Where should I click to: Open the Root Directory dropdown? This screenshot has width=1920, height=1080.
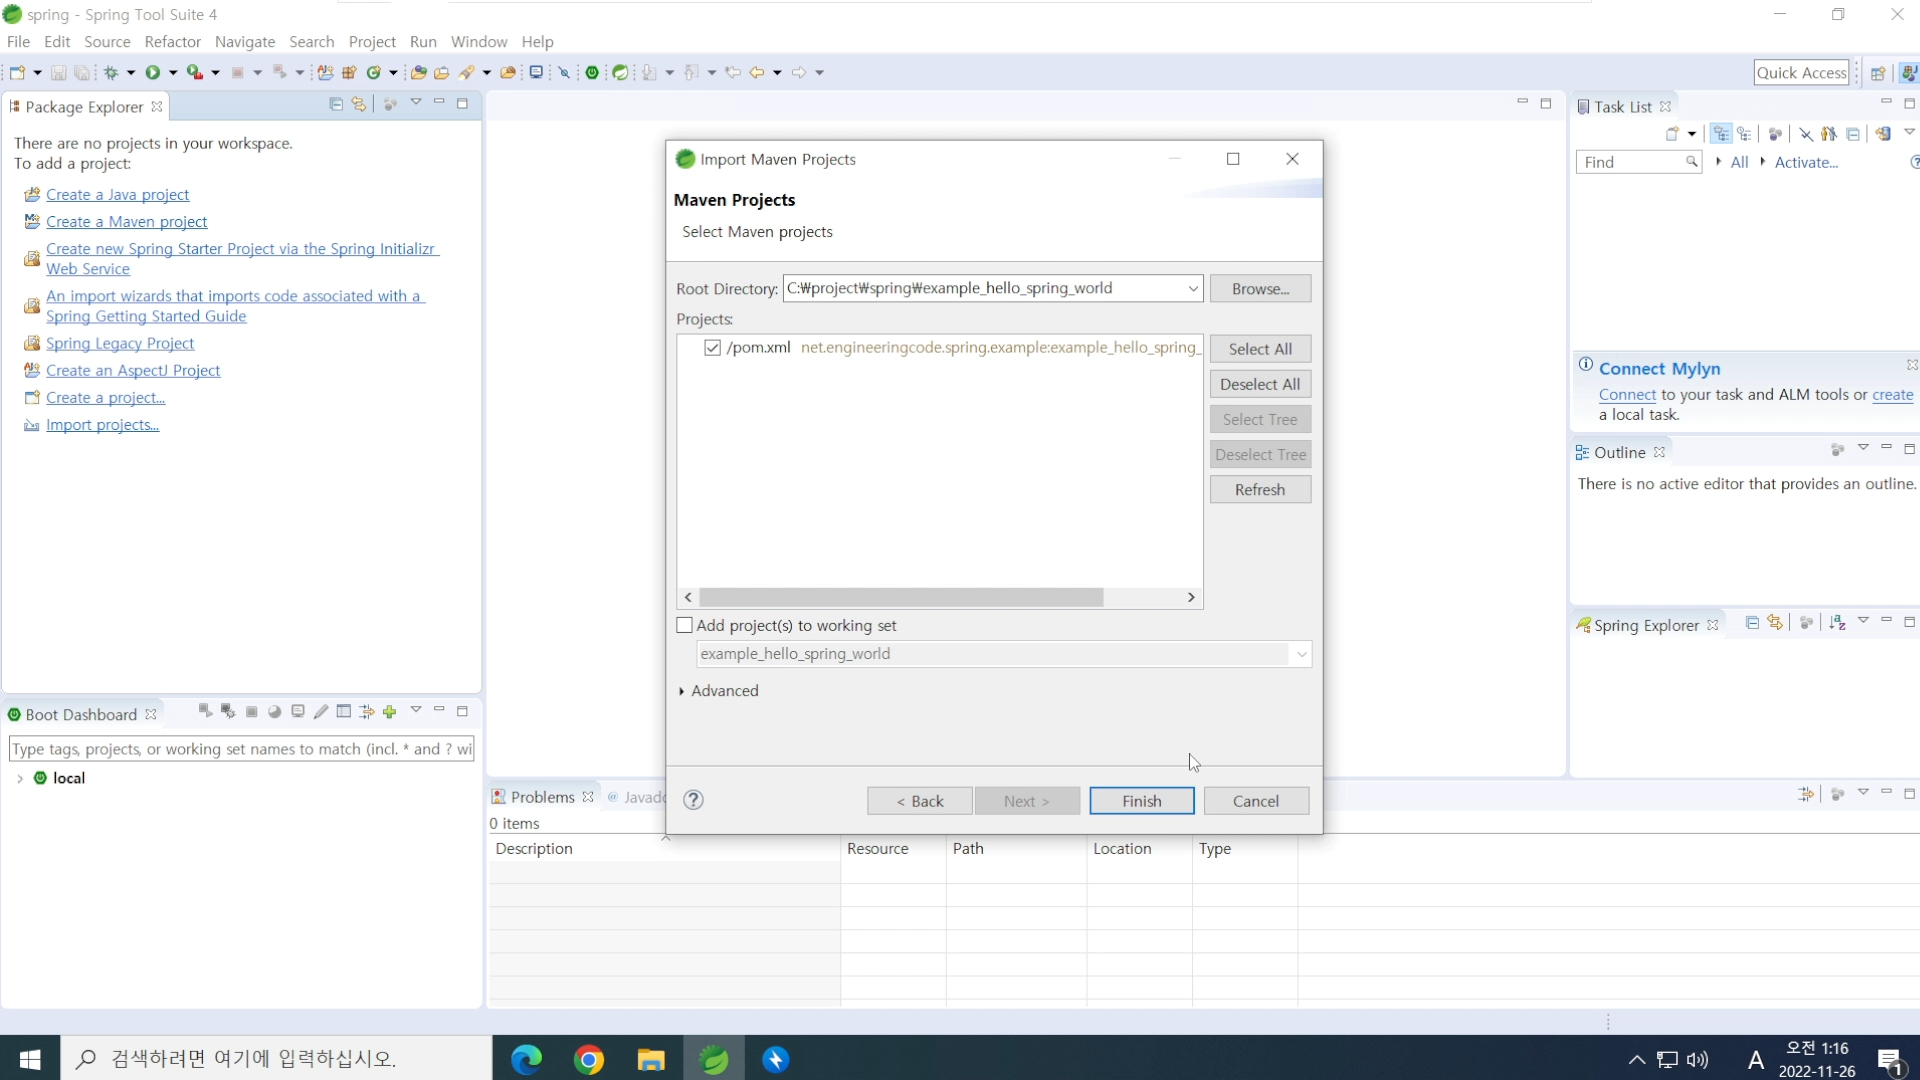click(1193, 288)
